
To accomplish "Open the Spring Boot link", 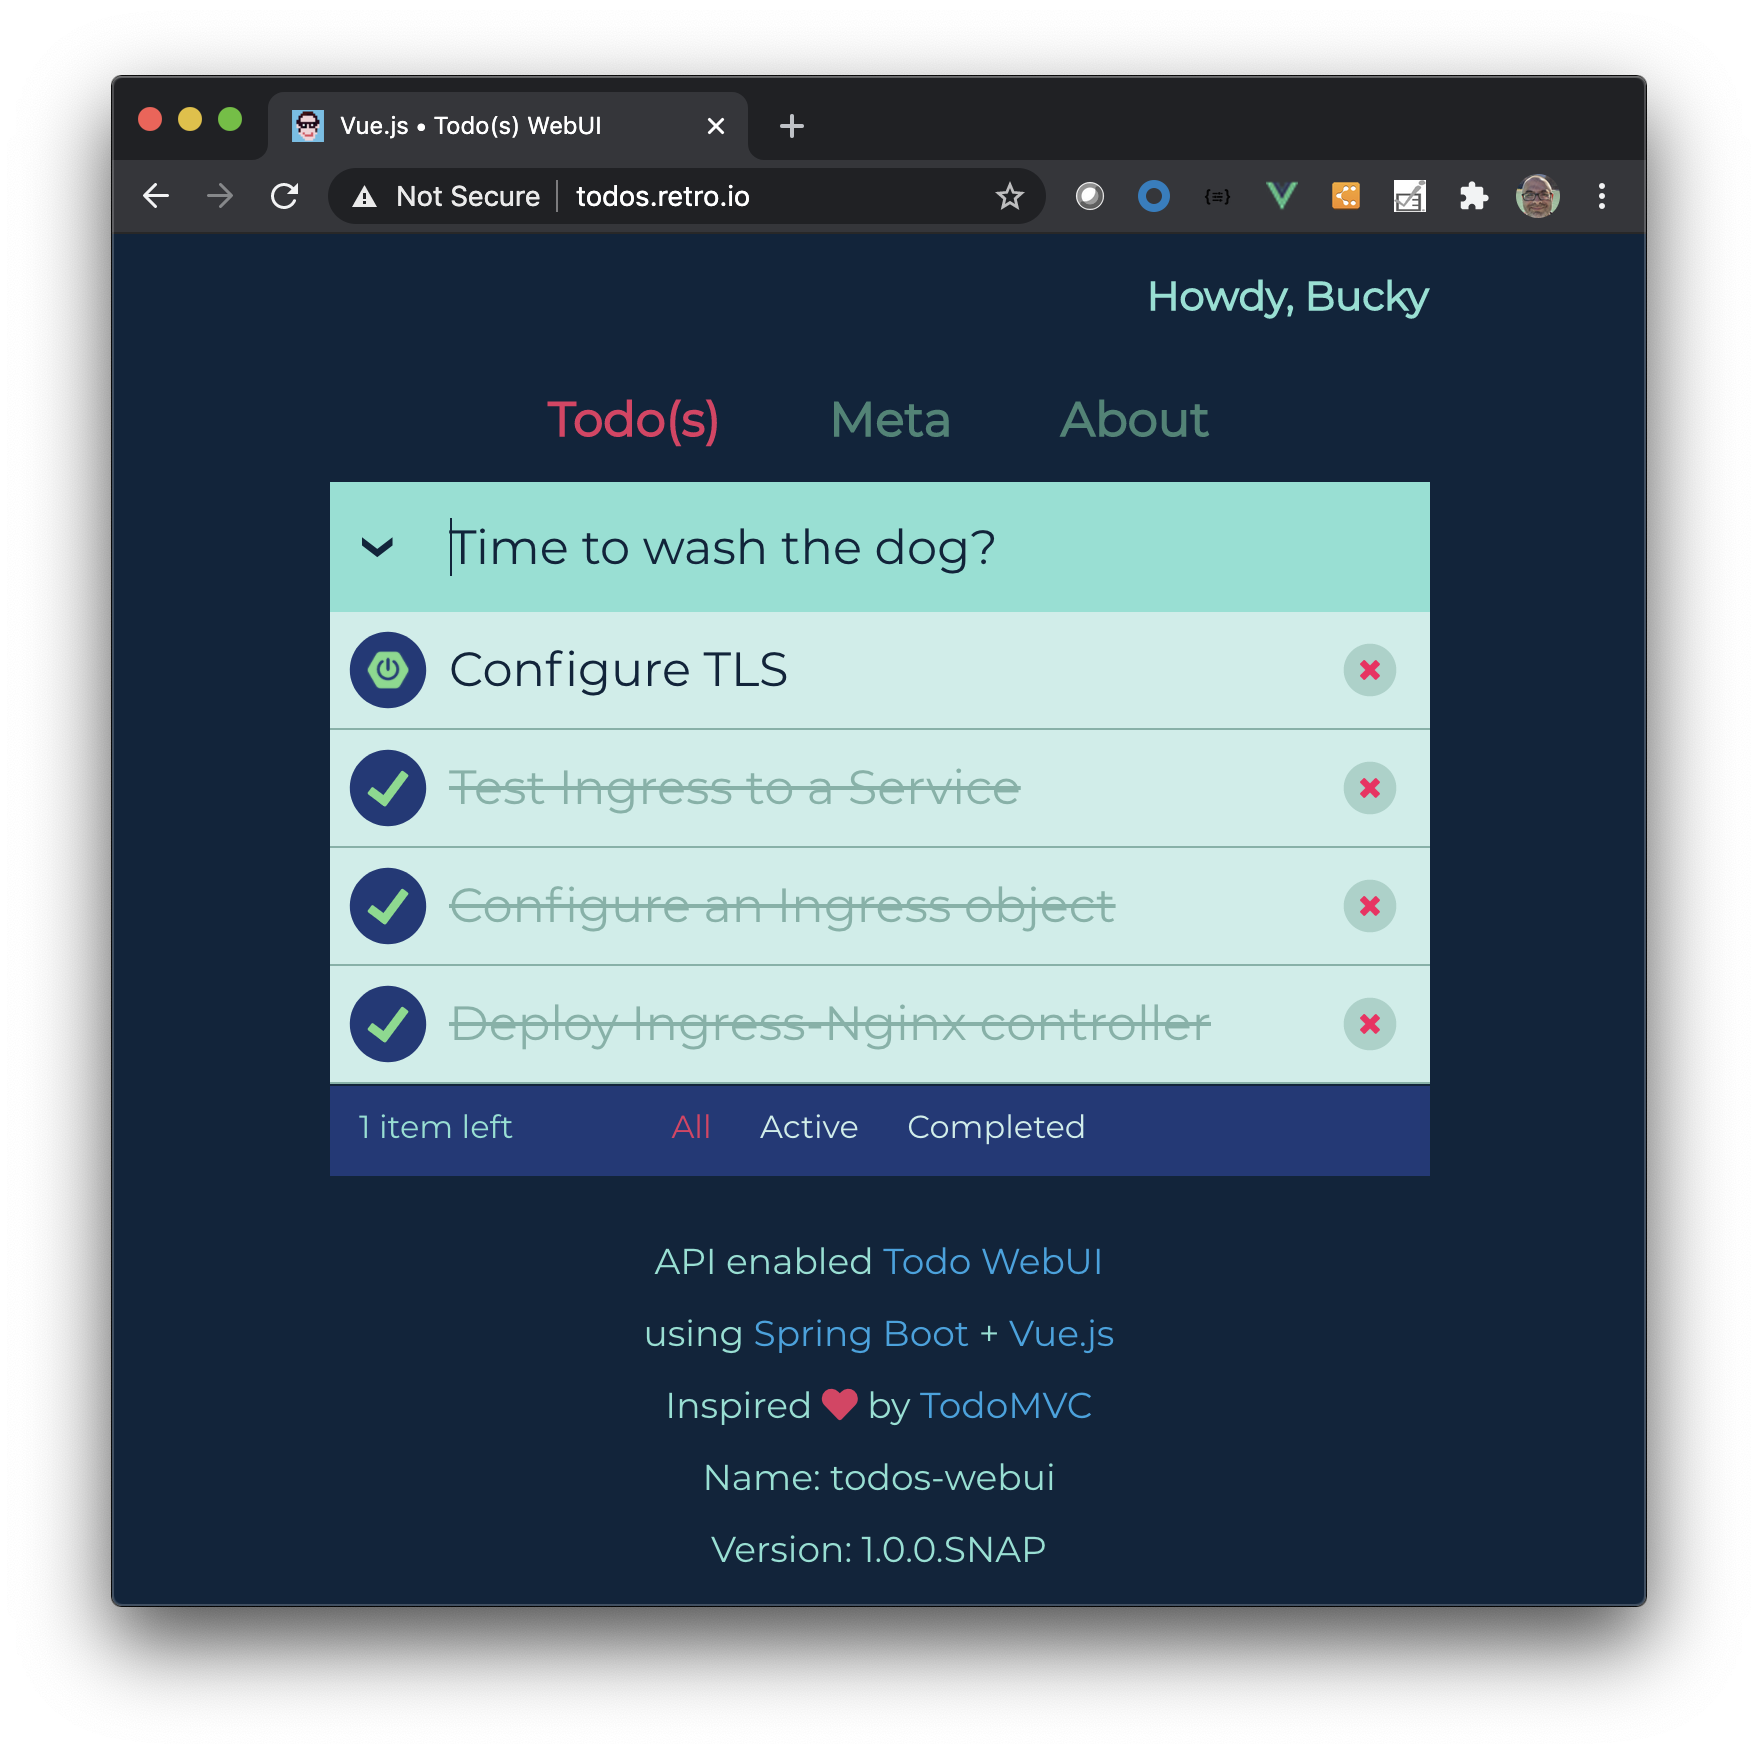I will coord(861,1334).
